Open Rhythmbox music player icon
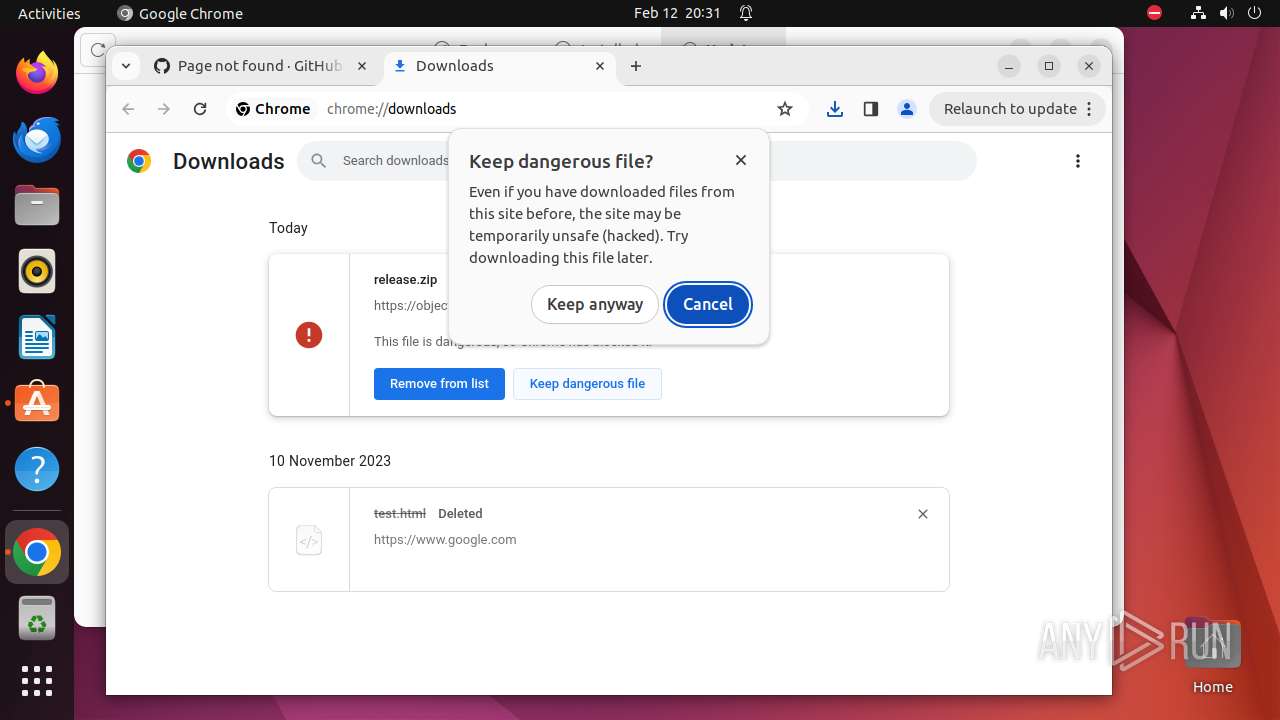The width and height of the screenshot is (1280, 720). pos(37,271)
